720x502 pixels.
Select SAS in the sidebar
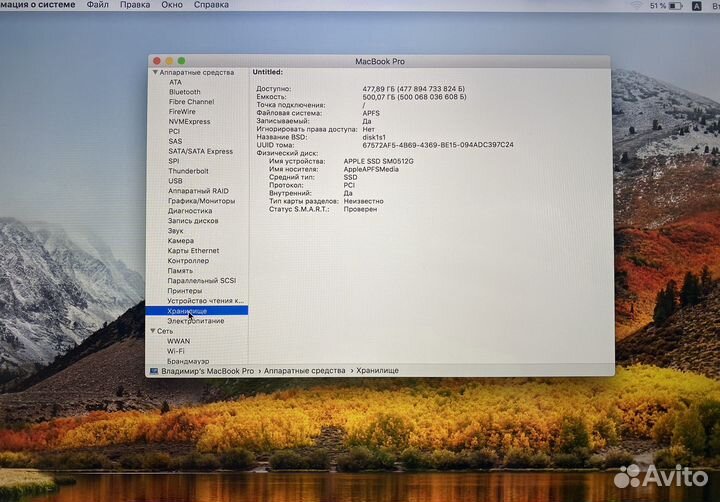[x=175, y=141]
